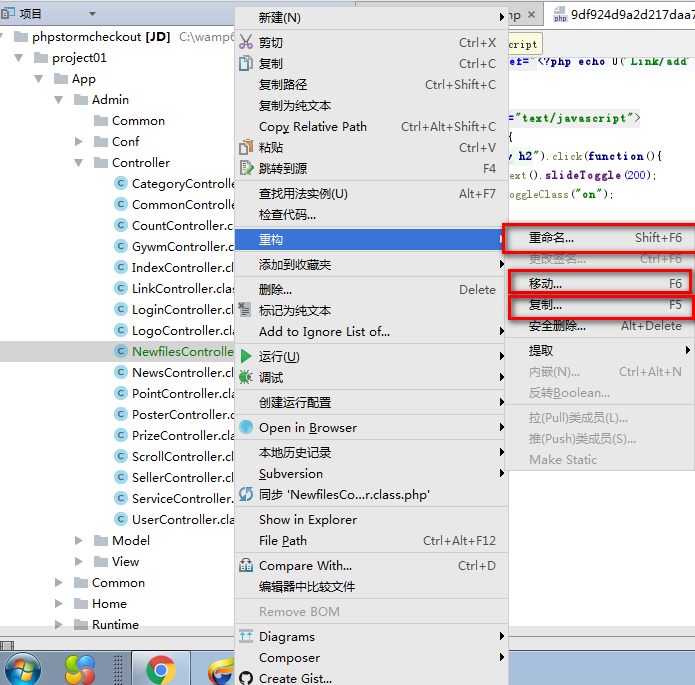This screenshot has height=685, width=695.
Task: Select Copy Relative Path
Action: pyautogui.click(x=371, y=126)
